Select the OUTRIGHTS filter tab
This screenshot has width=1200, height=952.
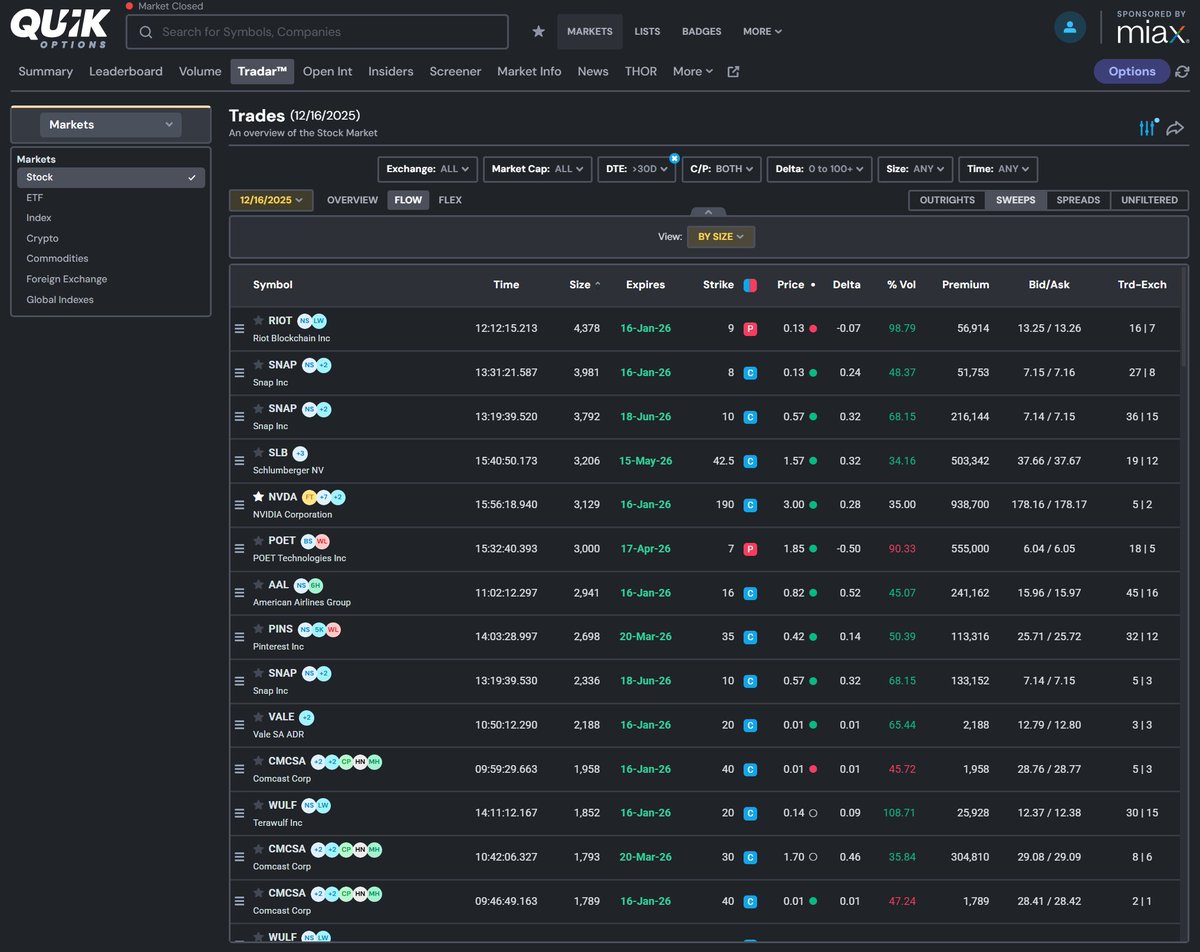click(947, 200)
